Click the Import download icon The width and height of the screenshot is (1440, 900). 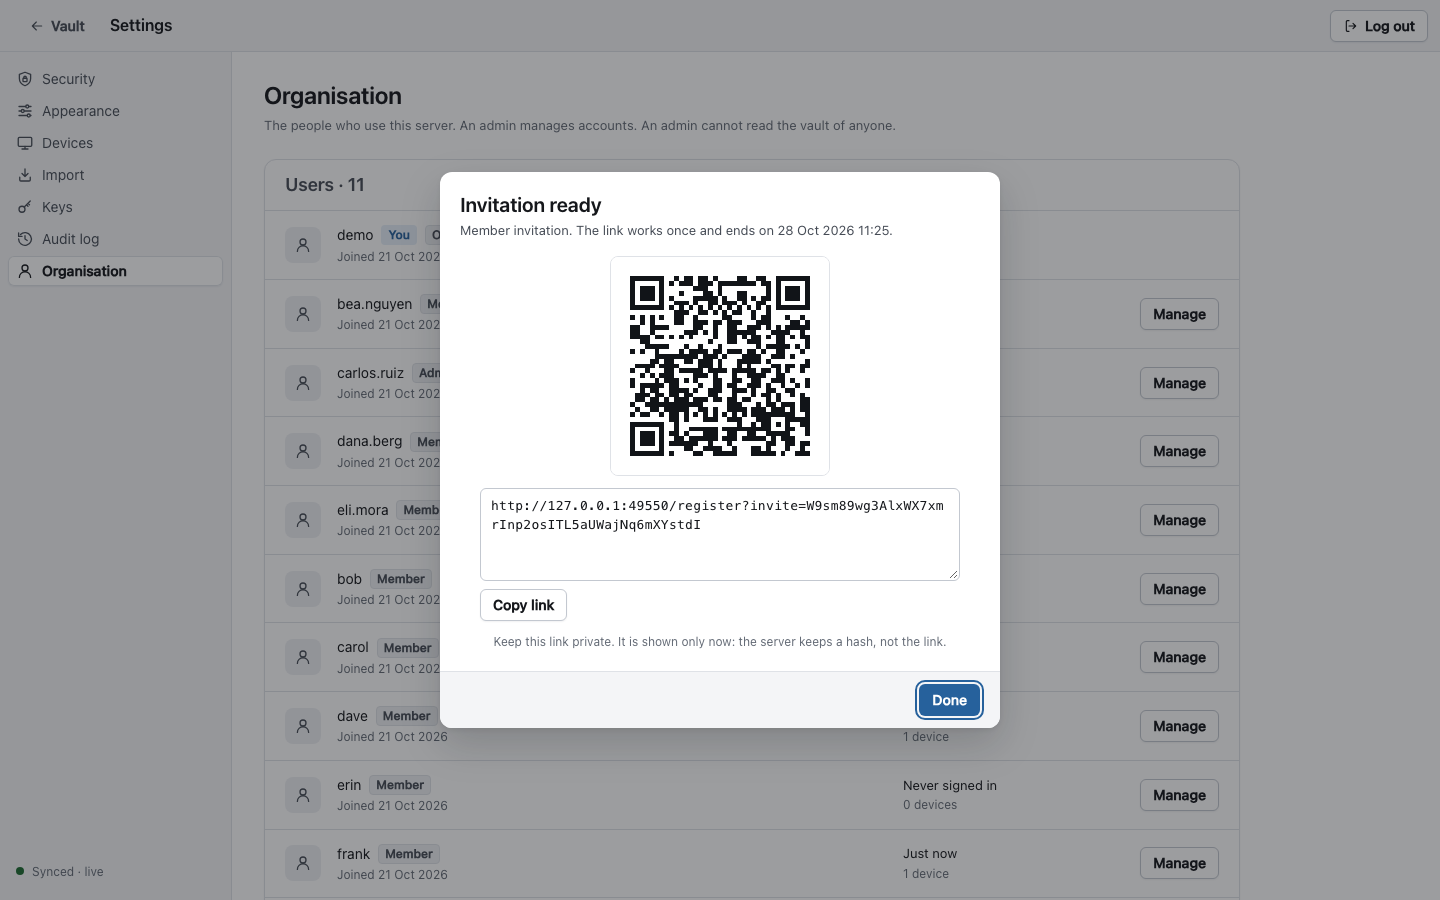click(x=25, y=175)
